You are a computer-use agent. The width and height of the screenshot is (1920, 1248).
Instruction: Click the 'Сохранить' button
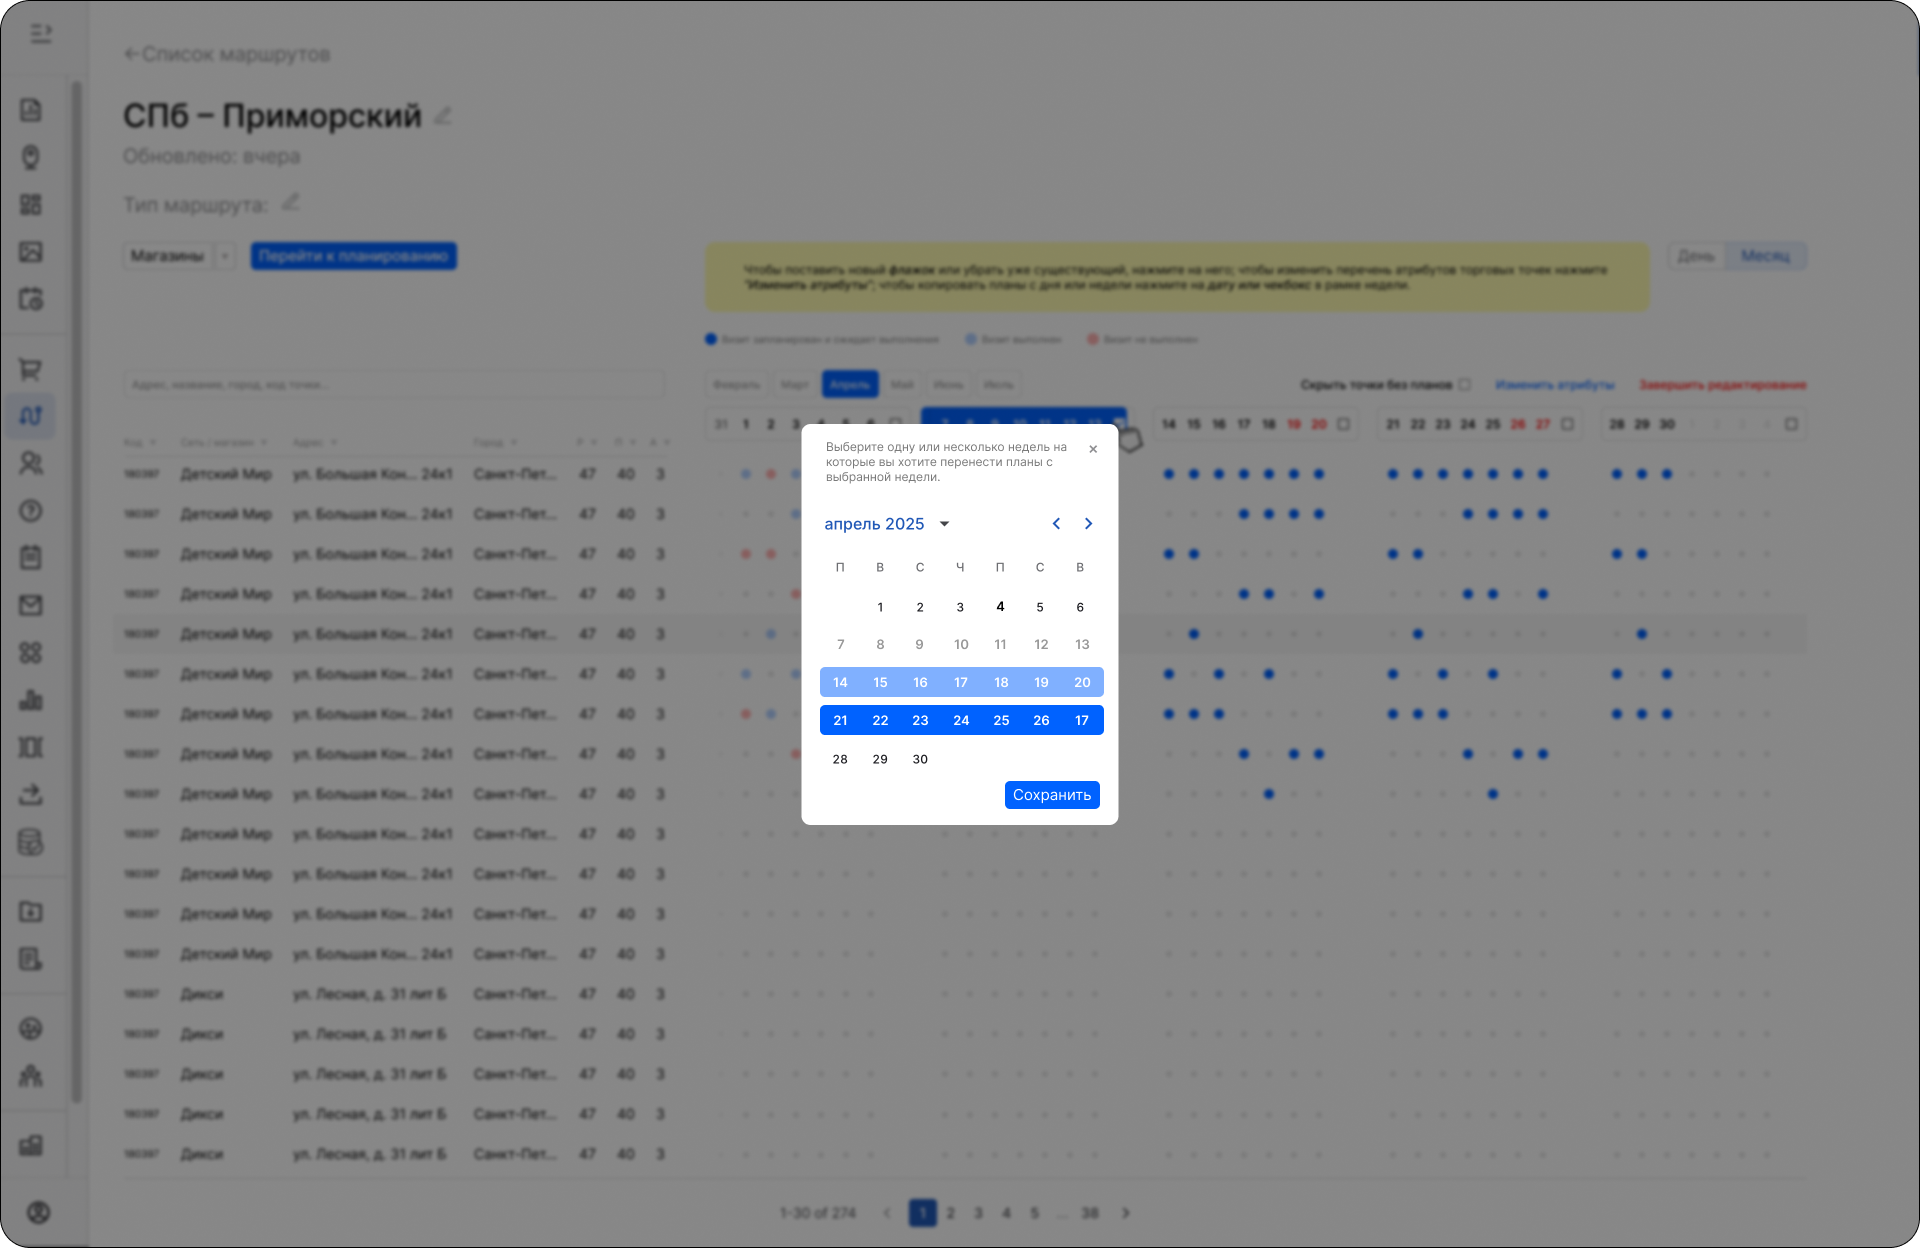coord(1051,795)
